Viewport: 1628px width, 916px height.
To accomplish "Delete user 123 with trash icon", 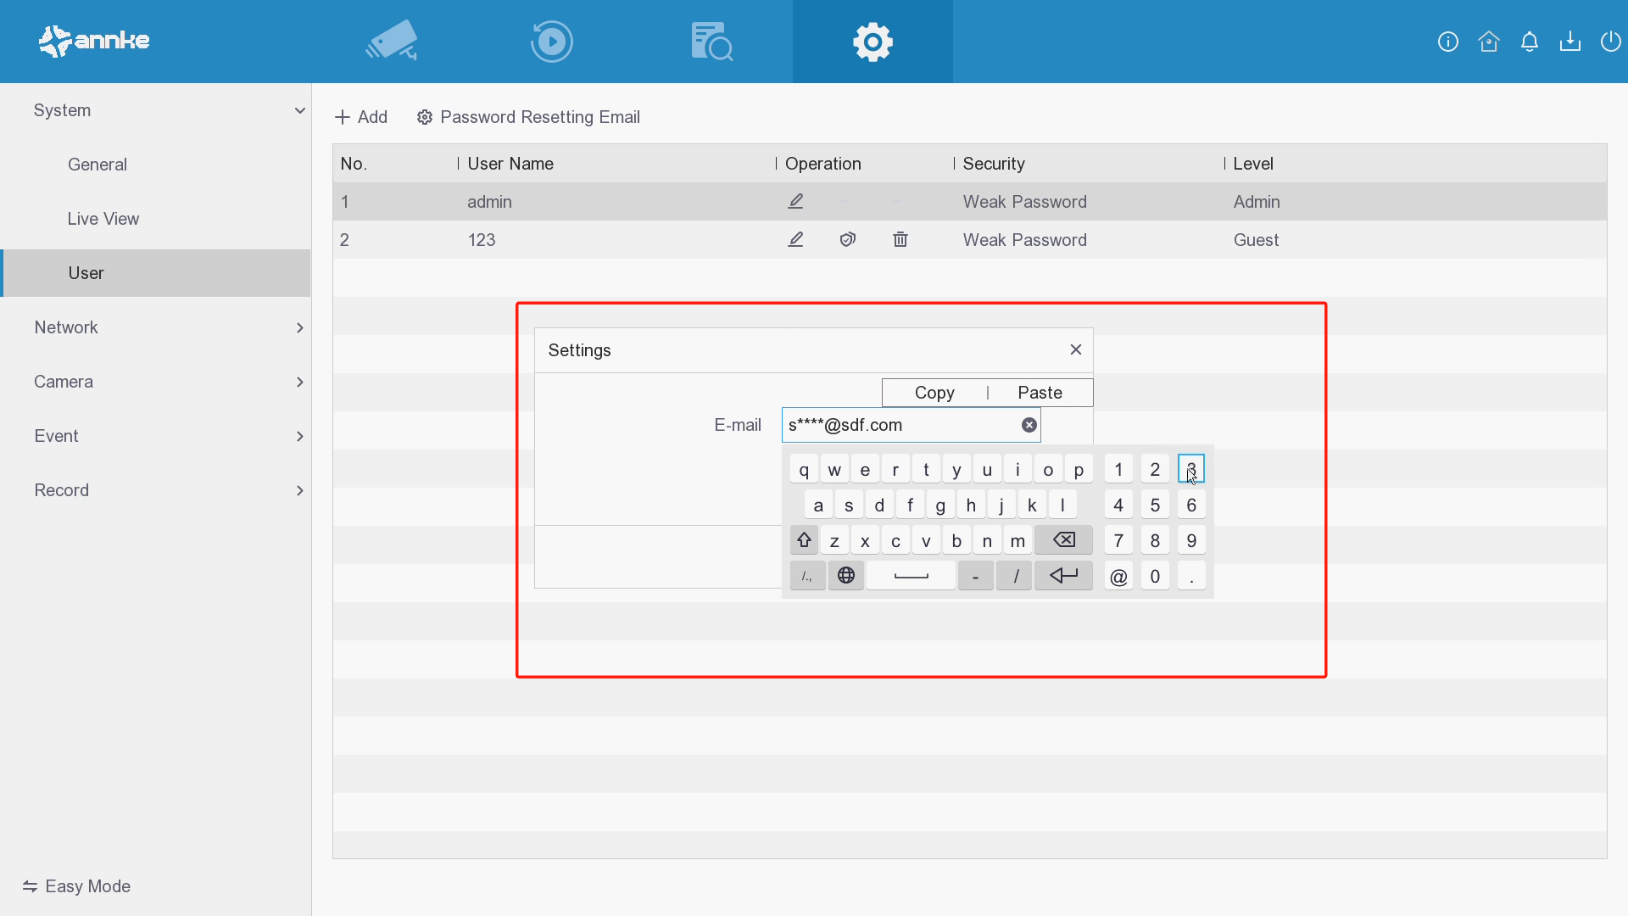I will point(900,240).
